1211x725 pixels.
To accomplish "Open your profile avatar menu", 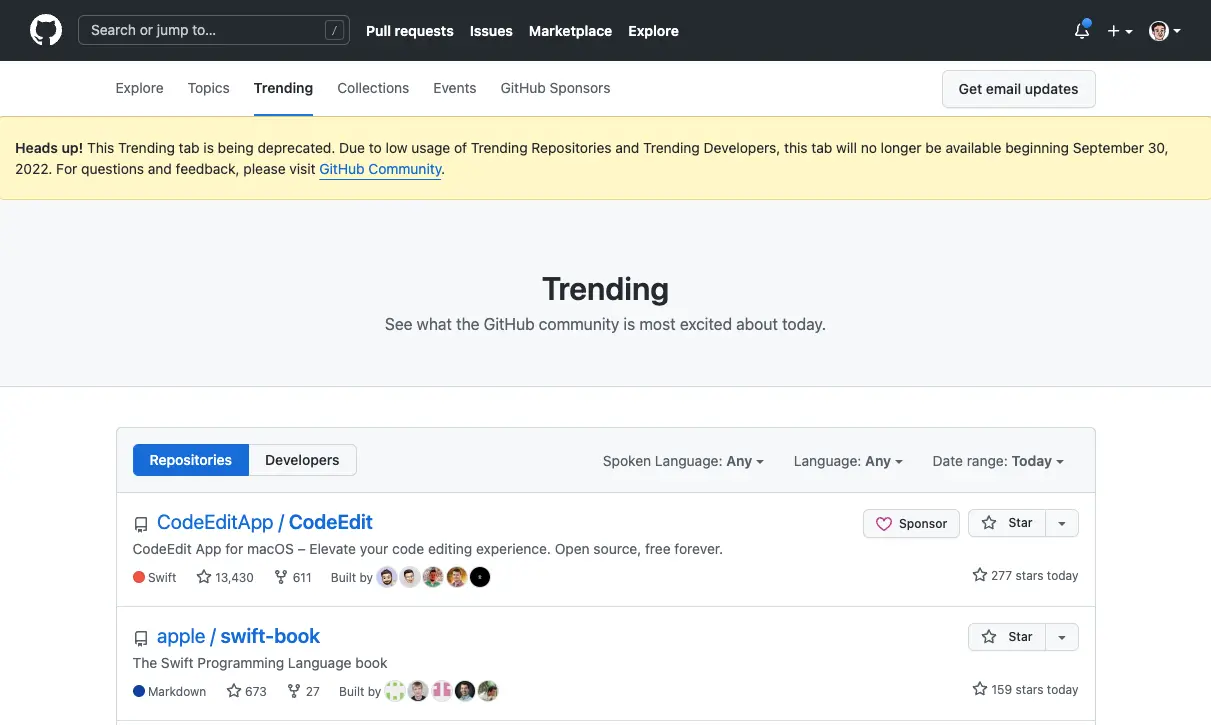I will [1157, 31].
